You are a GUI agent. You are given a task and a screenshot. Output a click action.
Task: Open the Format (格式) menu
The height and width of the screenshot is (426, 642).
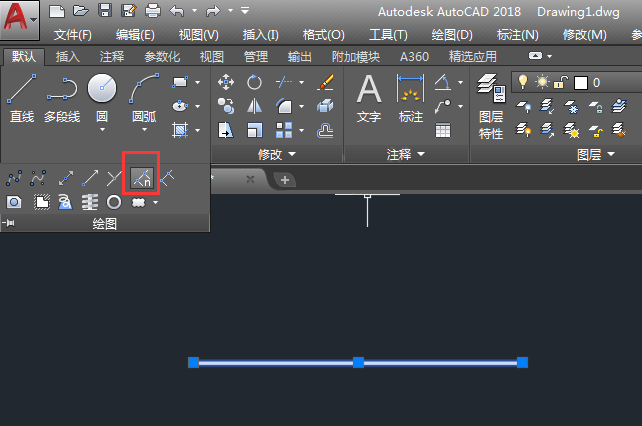point(323,35)
